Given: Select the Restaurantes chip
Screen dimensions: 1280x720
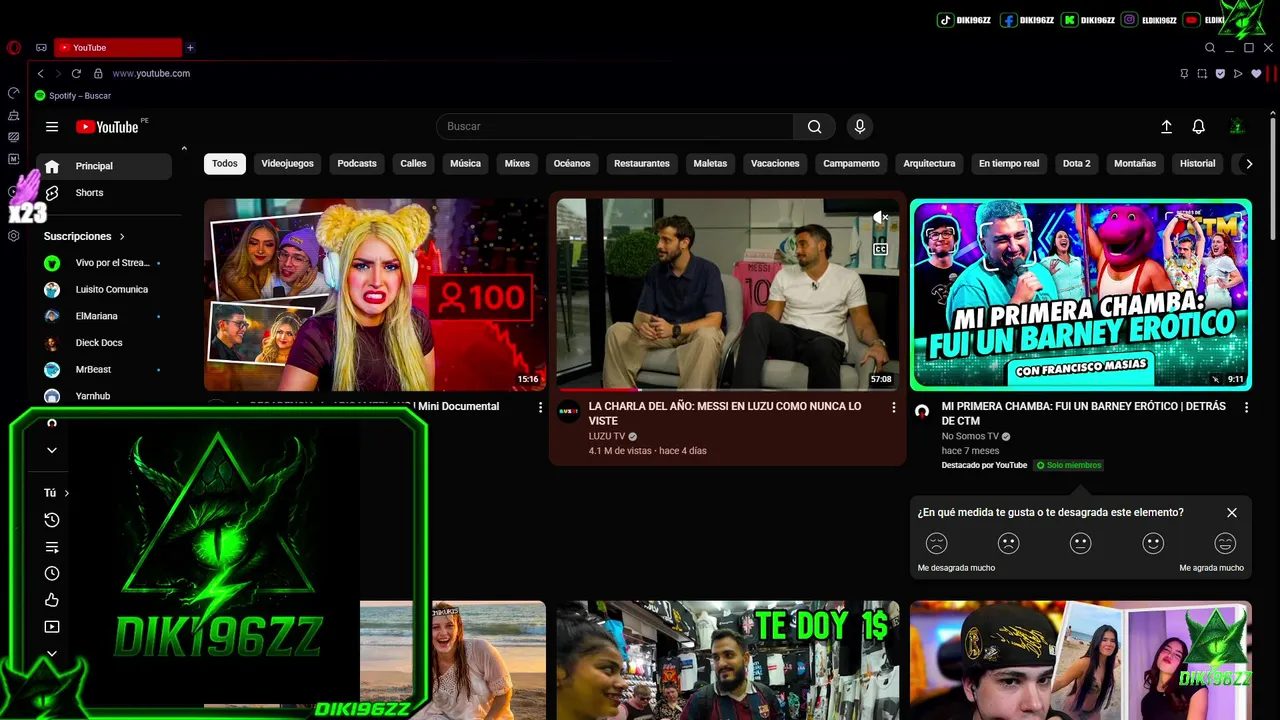Looking at the screenshot, I should point(642,164).
